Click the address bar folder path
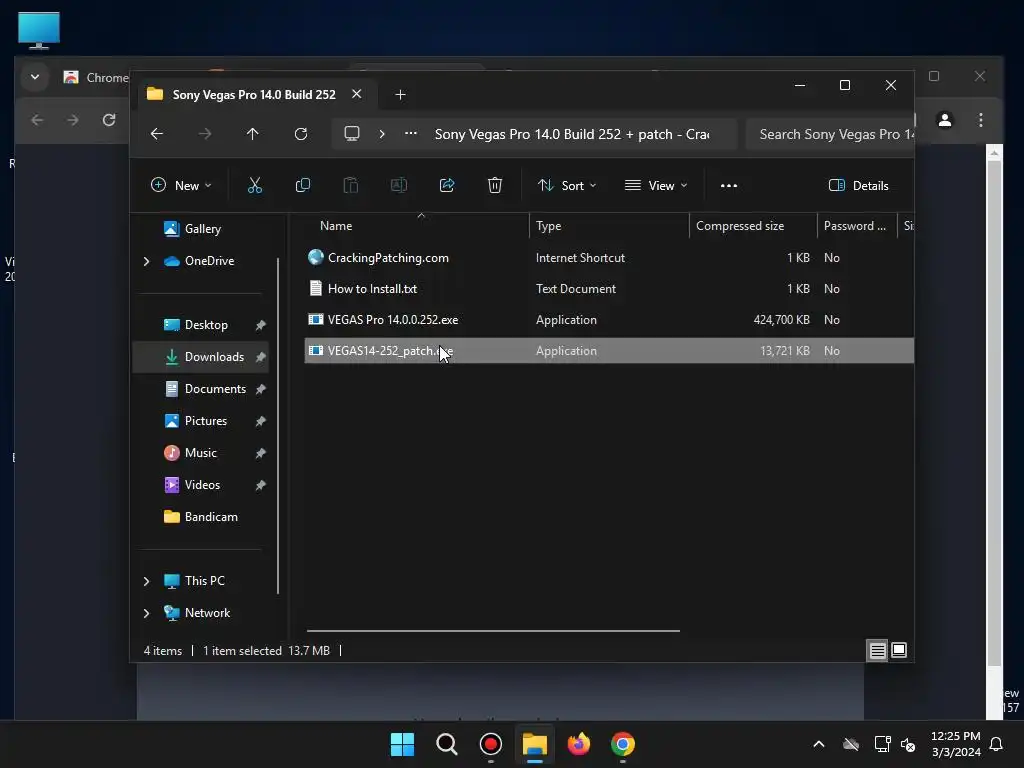The height and width of the screenshot is (768, 1024). [572, 134]
